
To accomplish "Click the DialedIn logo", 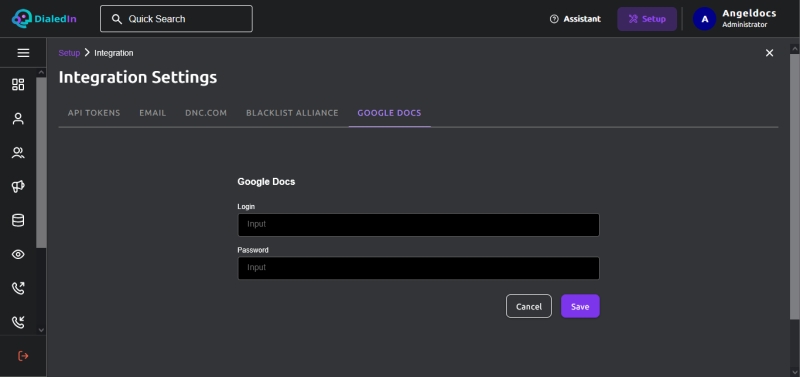I will pos(44,19).
